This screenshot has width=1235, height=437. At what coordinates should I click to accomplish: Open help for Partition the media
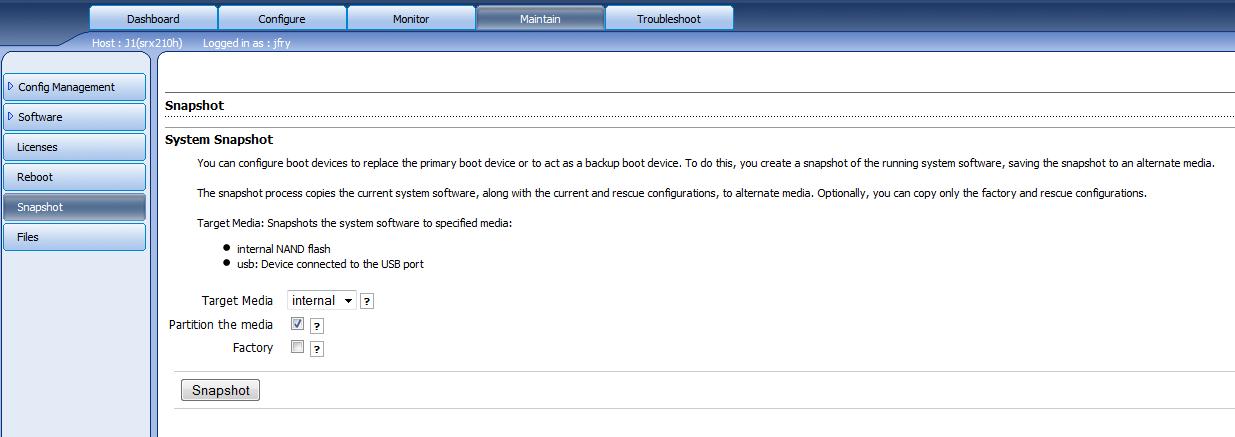click(317, 326)
